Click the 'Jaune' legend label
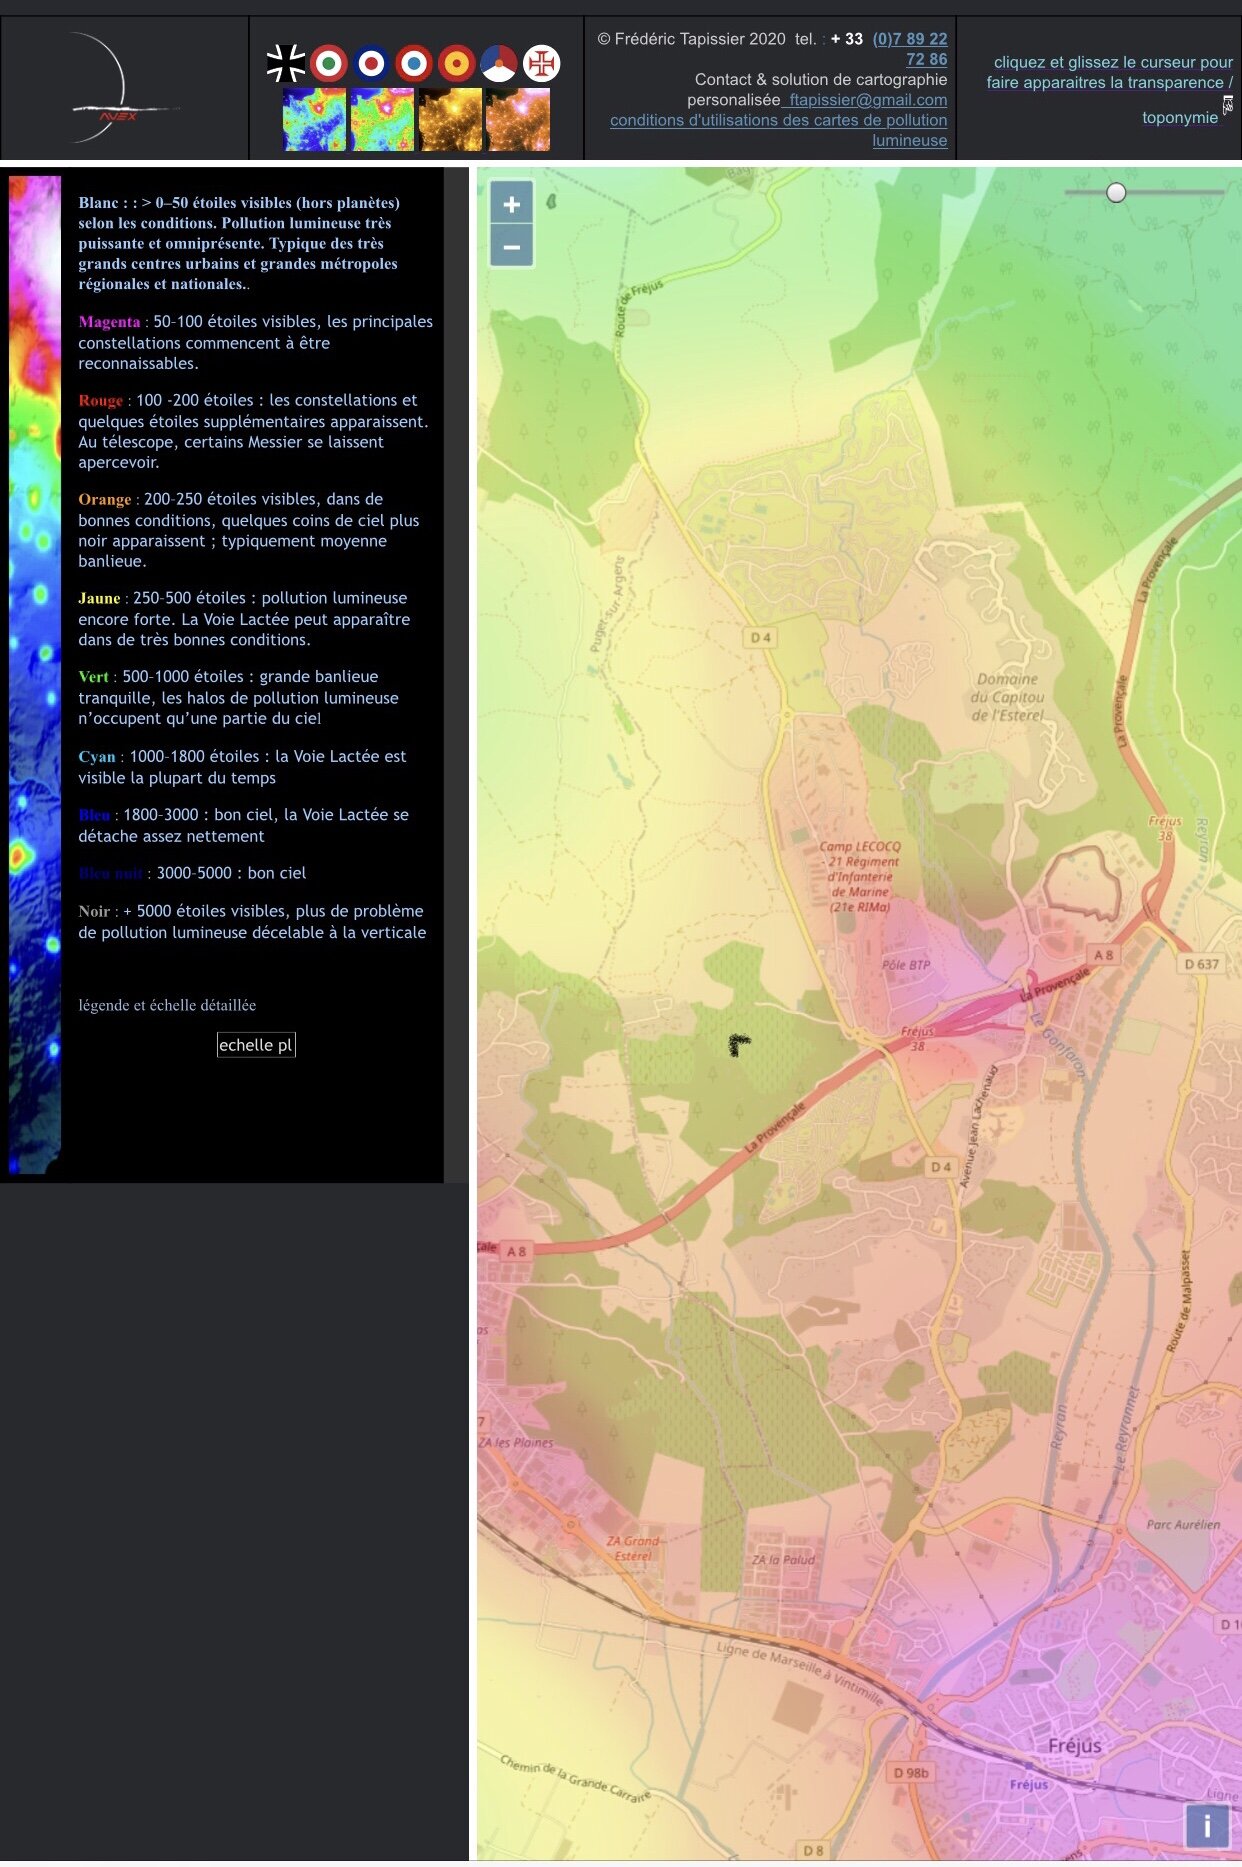Image resolution: width=1242 pixels, height=1867 pixels. tap(99, 598)
